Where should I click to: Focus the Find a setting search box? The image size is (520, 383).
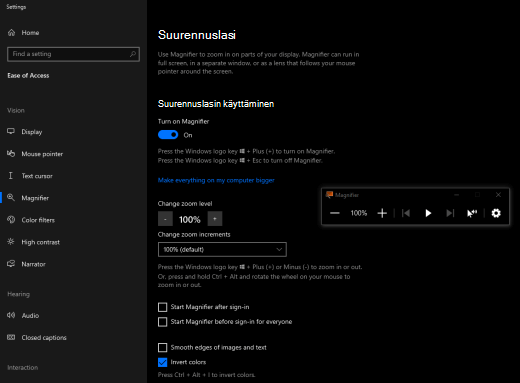click(73, 54)
